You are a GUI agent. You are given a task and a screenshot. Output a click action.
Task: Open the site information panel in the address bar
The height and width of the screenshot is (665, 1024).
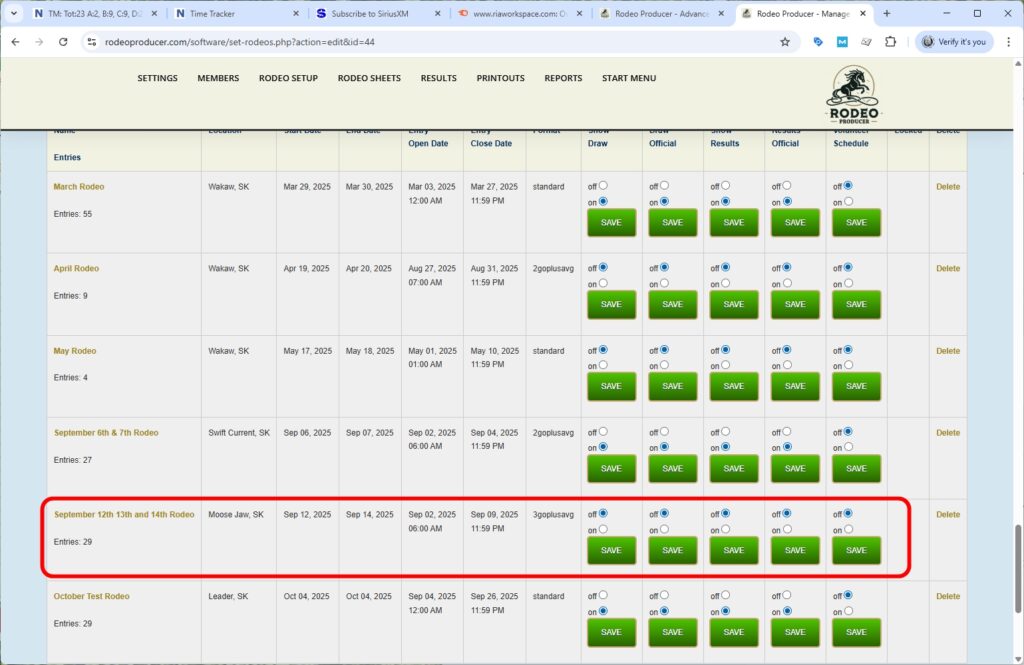(x=91, y=42)
